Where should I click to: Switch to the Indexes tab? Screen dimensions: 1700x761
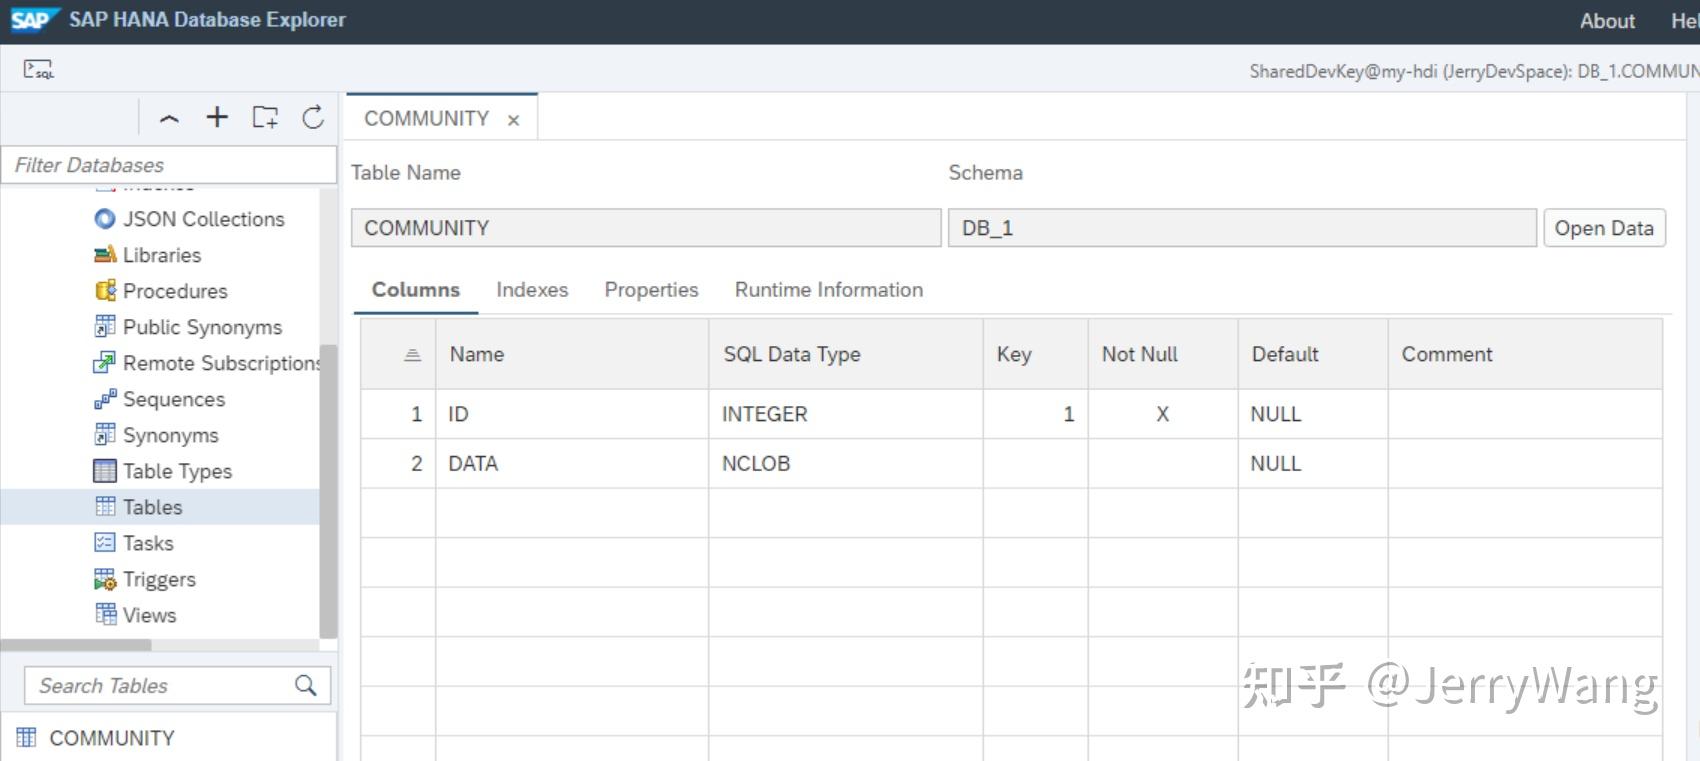(x=532, y=290)
